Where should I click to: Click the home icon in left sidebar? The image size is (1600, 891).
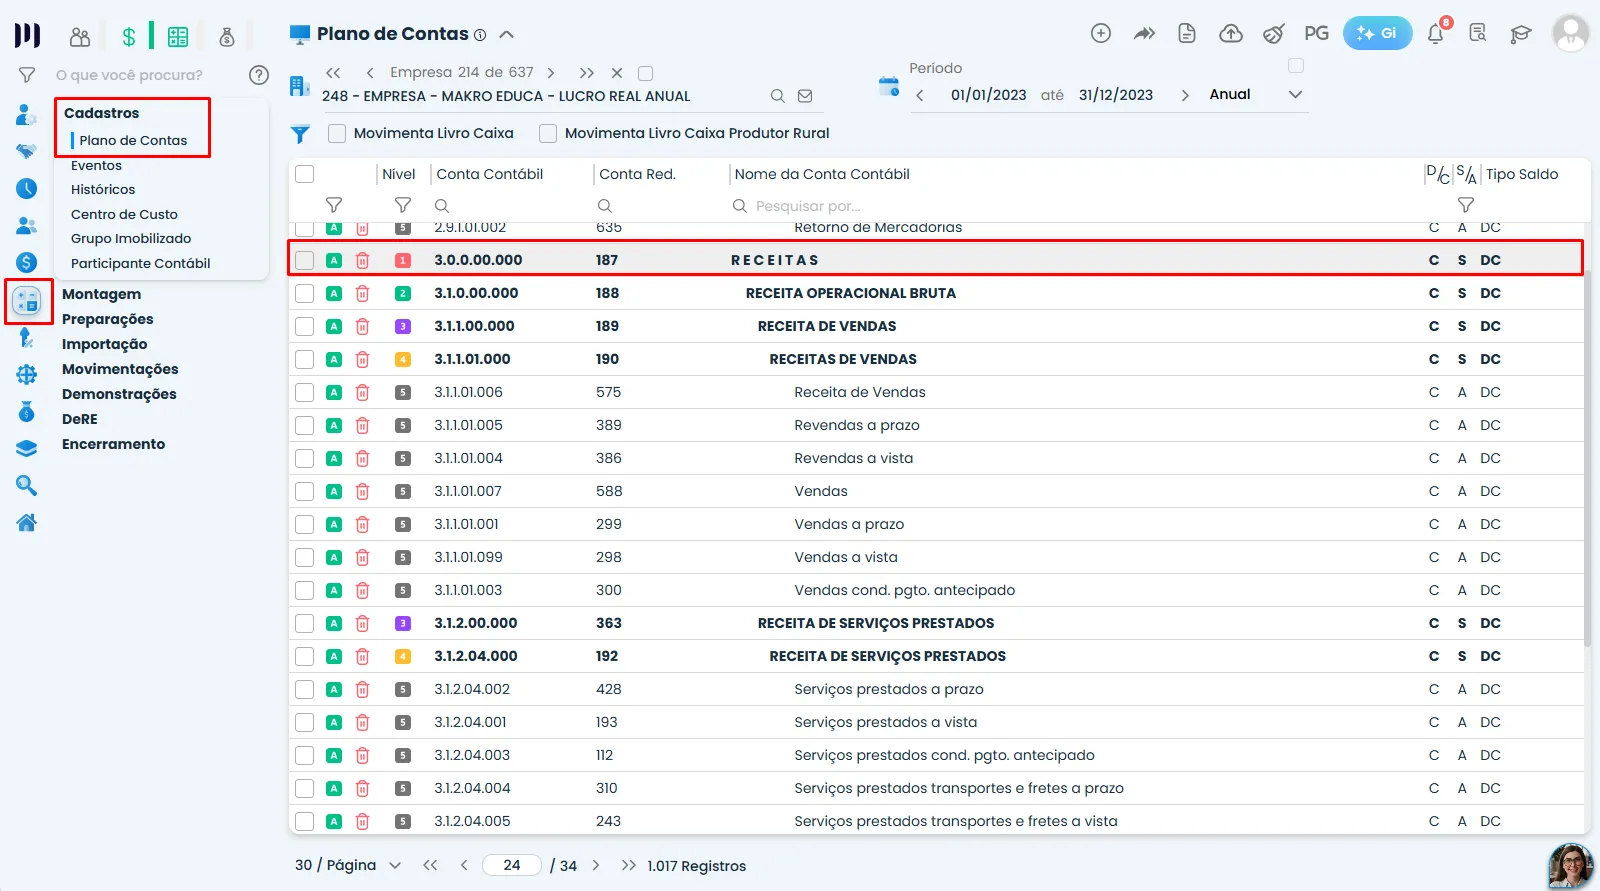point(27,522)
